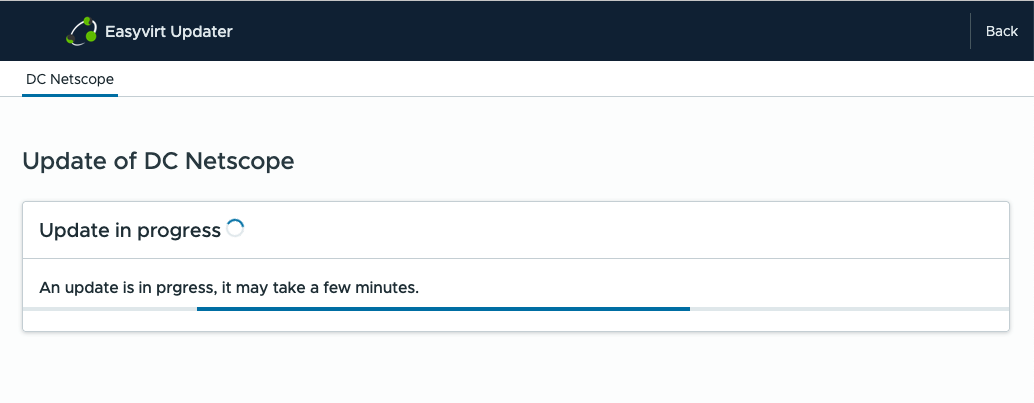Click empty card header space right of spinner
This screenshot has width=1034, height=403.
[x=620, y=230]
